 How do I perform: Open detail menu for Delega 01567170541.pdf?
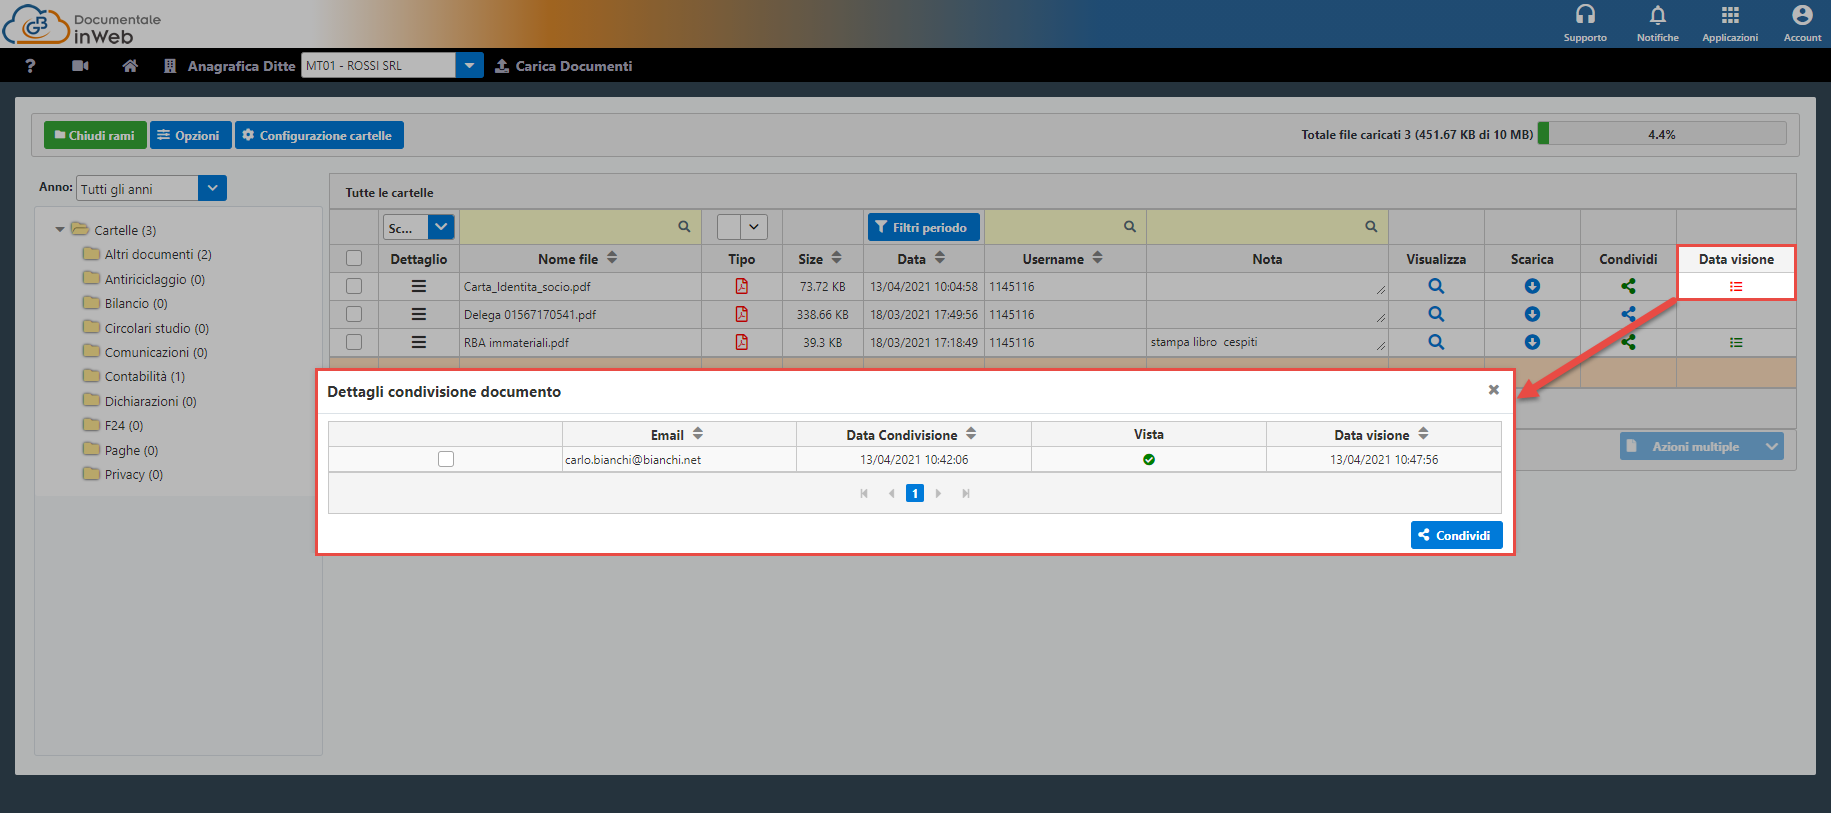419,314
